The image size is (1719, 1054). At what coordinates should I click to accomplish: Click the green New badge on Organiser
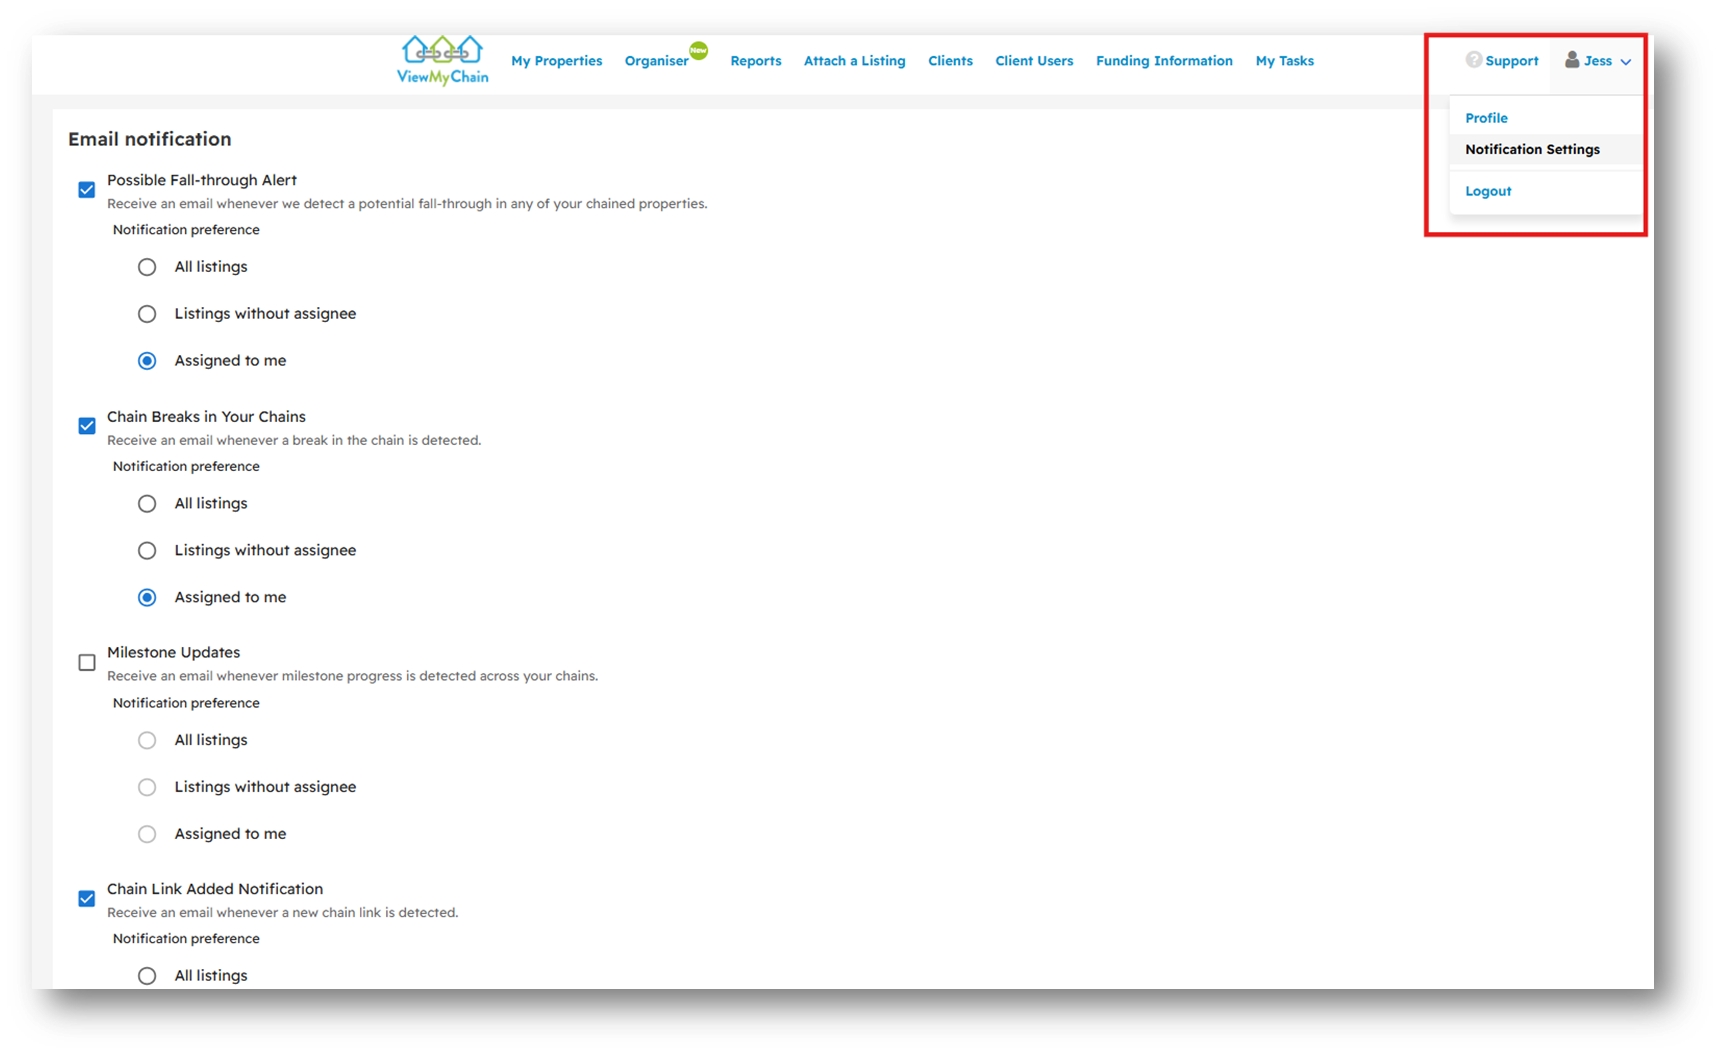tap(698, 50)
